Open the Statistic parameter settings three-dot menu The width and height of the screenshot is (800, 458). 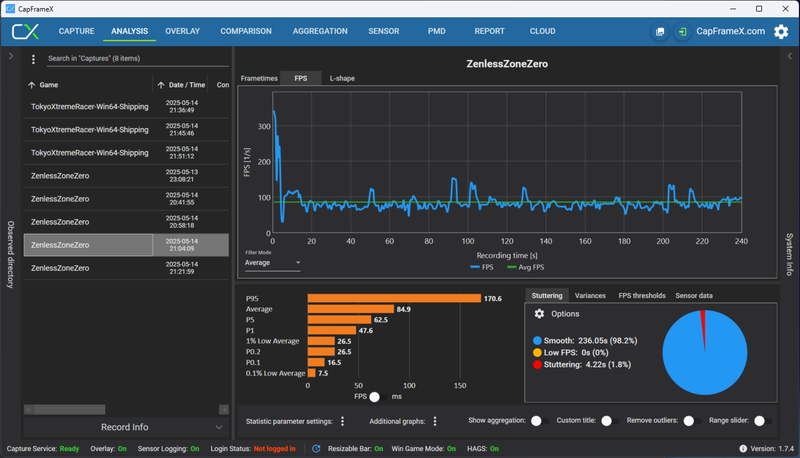pos(342,421)
